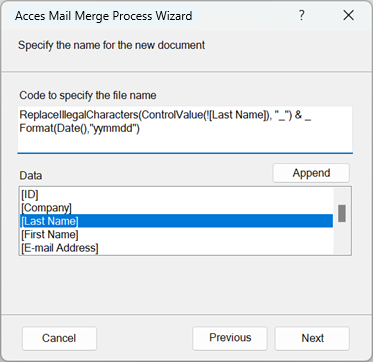Select [ID] in the Data list
Image resolution: width=373 pixels, height=362 pixels.
176,194
